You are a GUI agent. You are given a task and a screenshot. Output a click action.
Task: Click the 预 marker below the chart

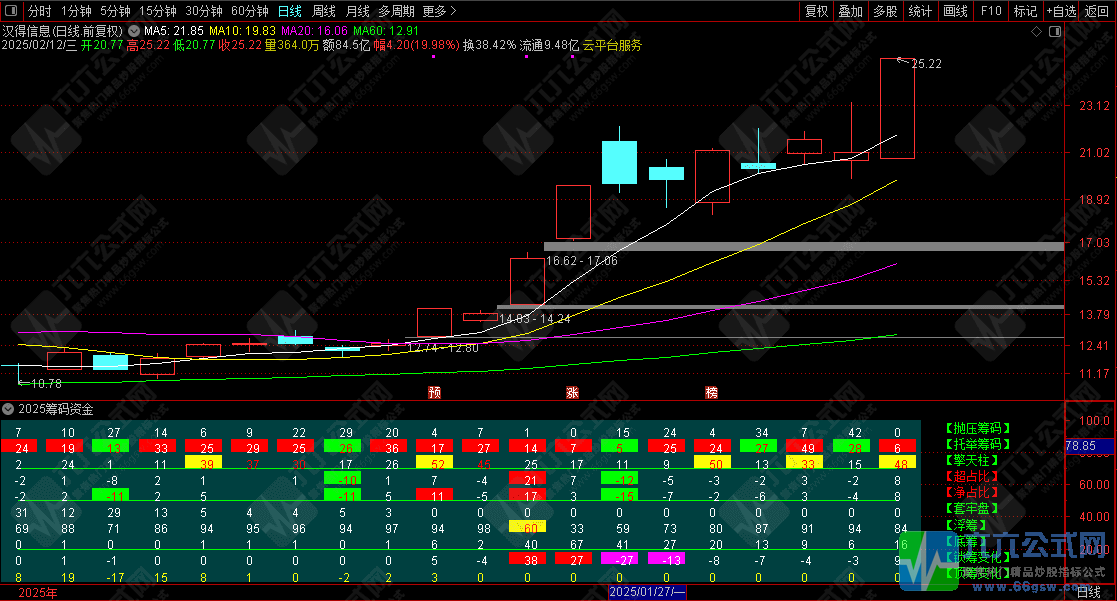point(434,393)
